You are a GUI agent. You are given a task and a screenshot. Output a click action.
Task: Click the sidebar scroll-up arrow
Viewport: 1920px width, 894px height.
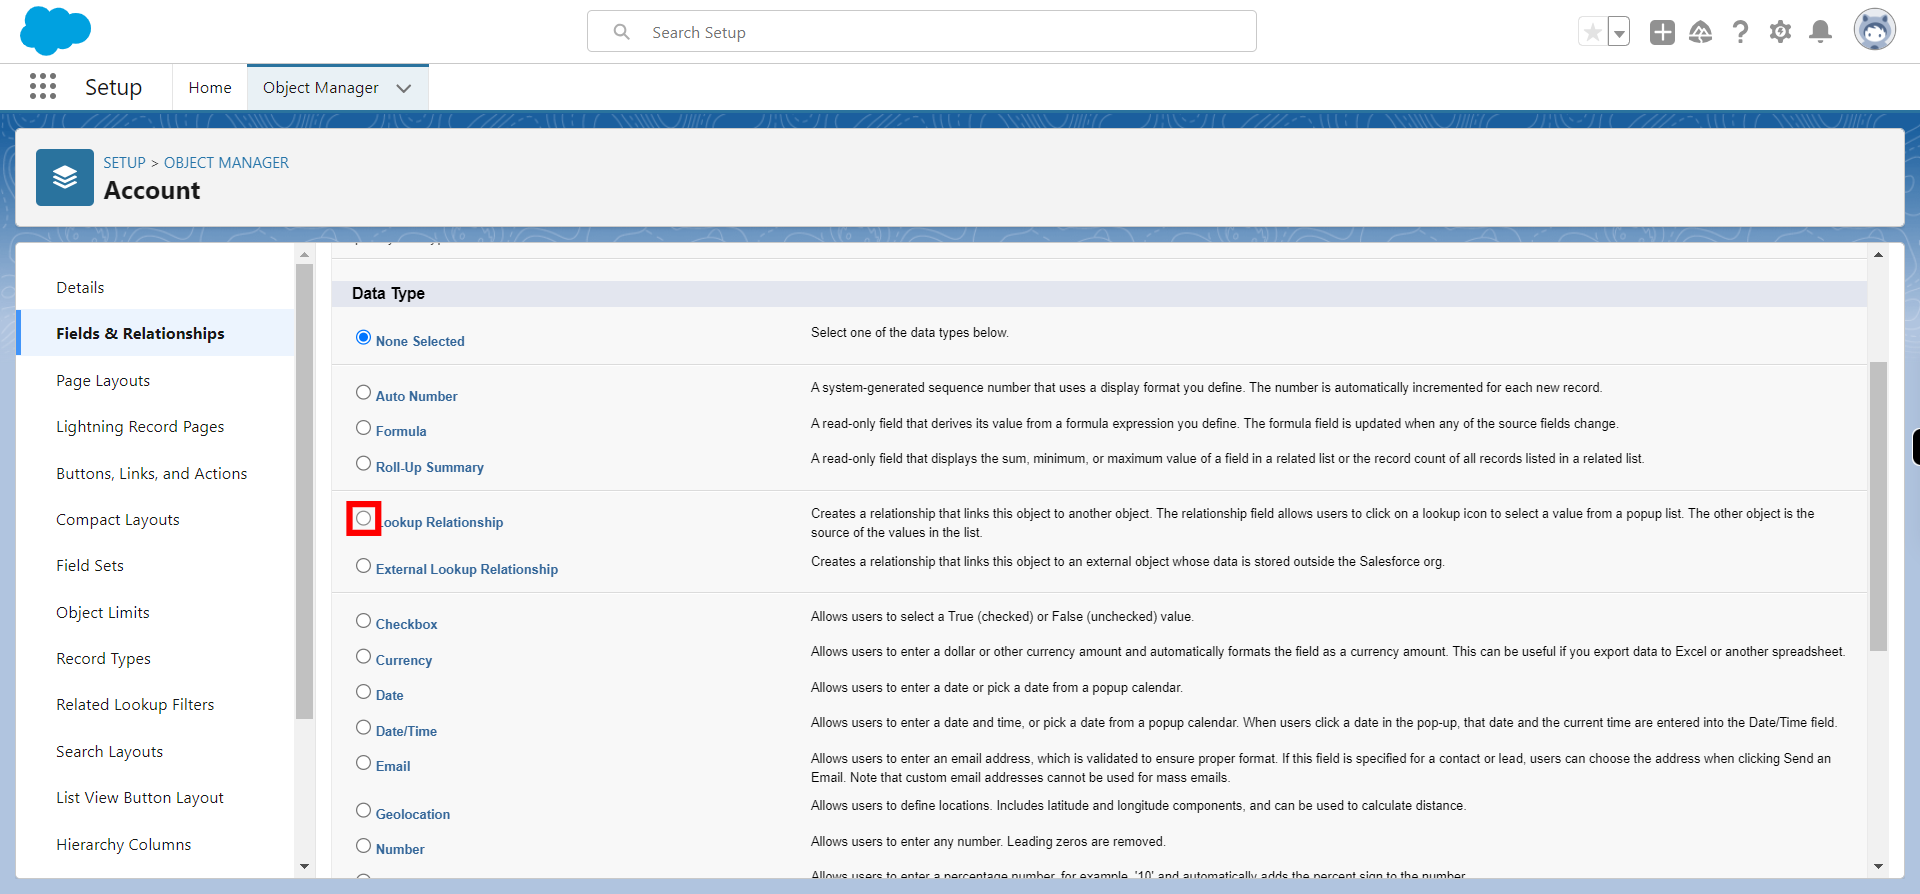[305, 255]
